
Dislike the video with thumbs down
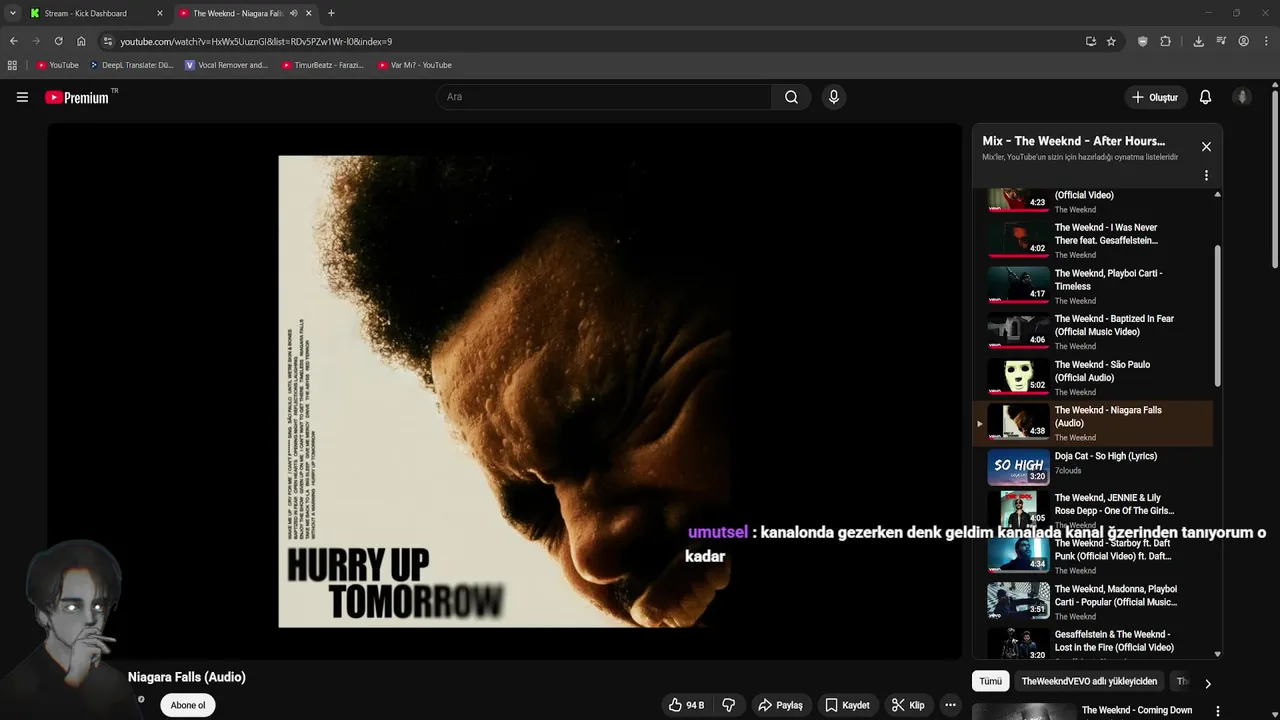[729, 705]
